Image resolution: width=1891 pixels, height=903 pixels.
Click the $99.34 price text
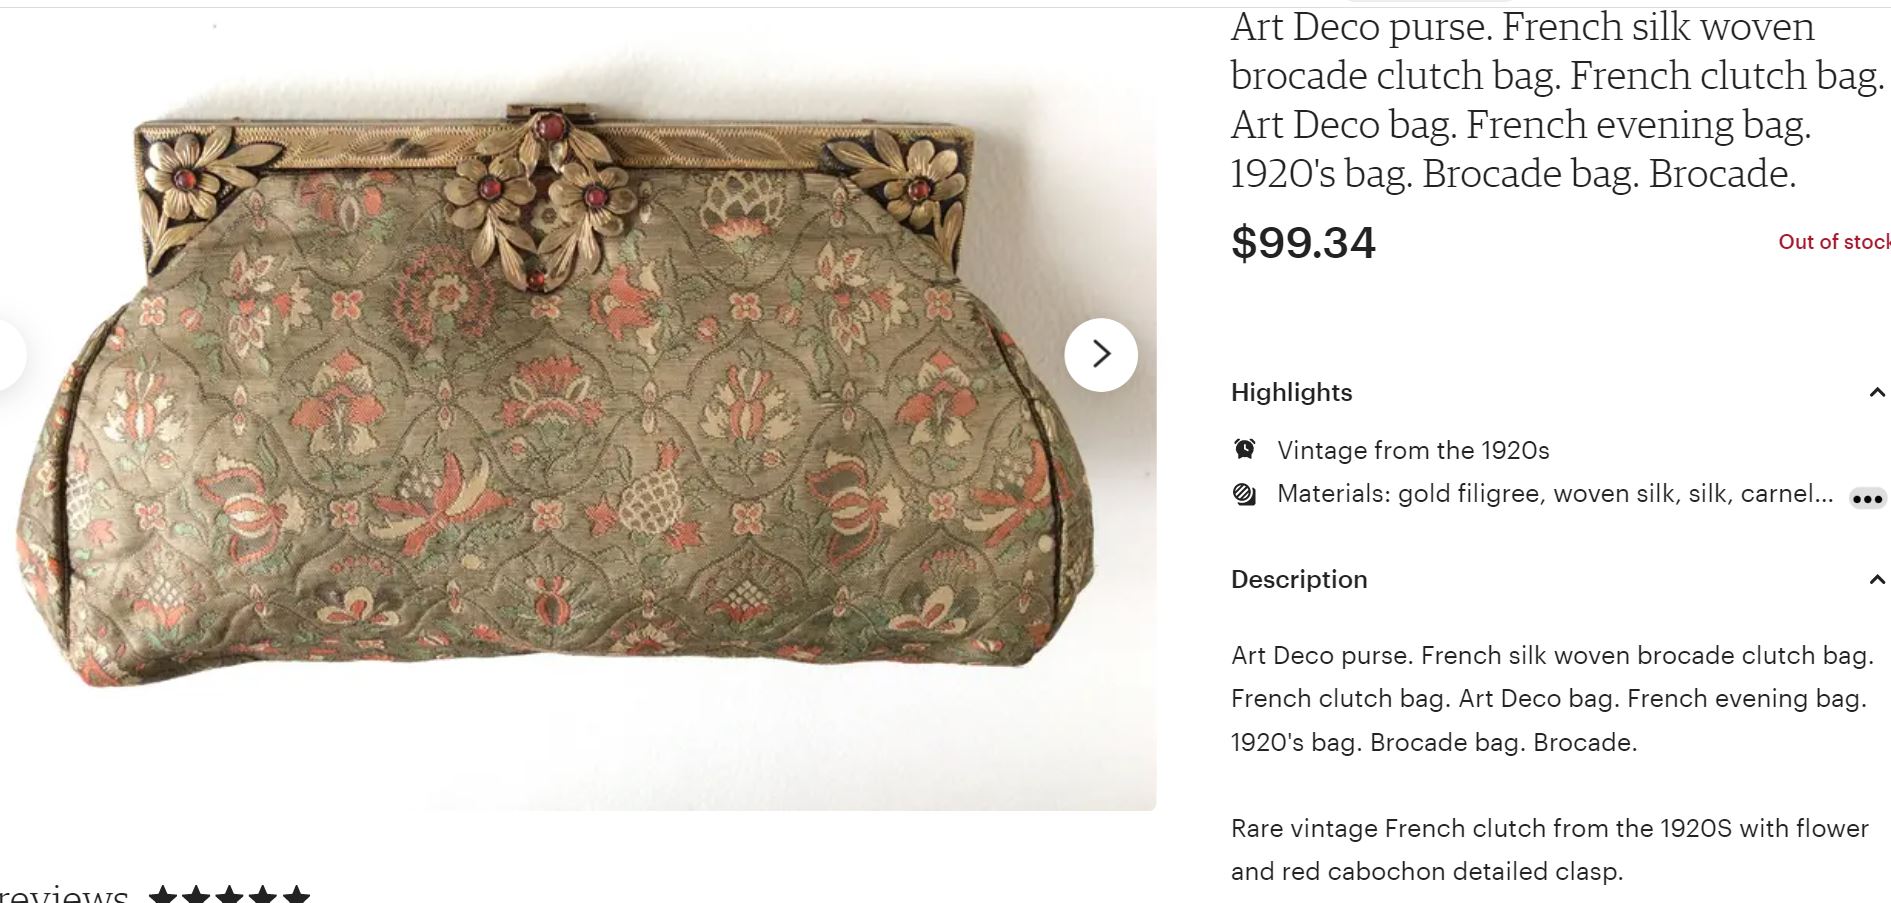pyautogui.click(x=1302, y=244)
